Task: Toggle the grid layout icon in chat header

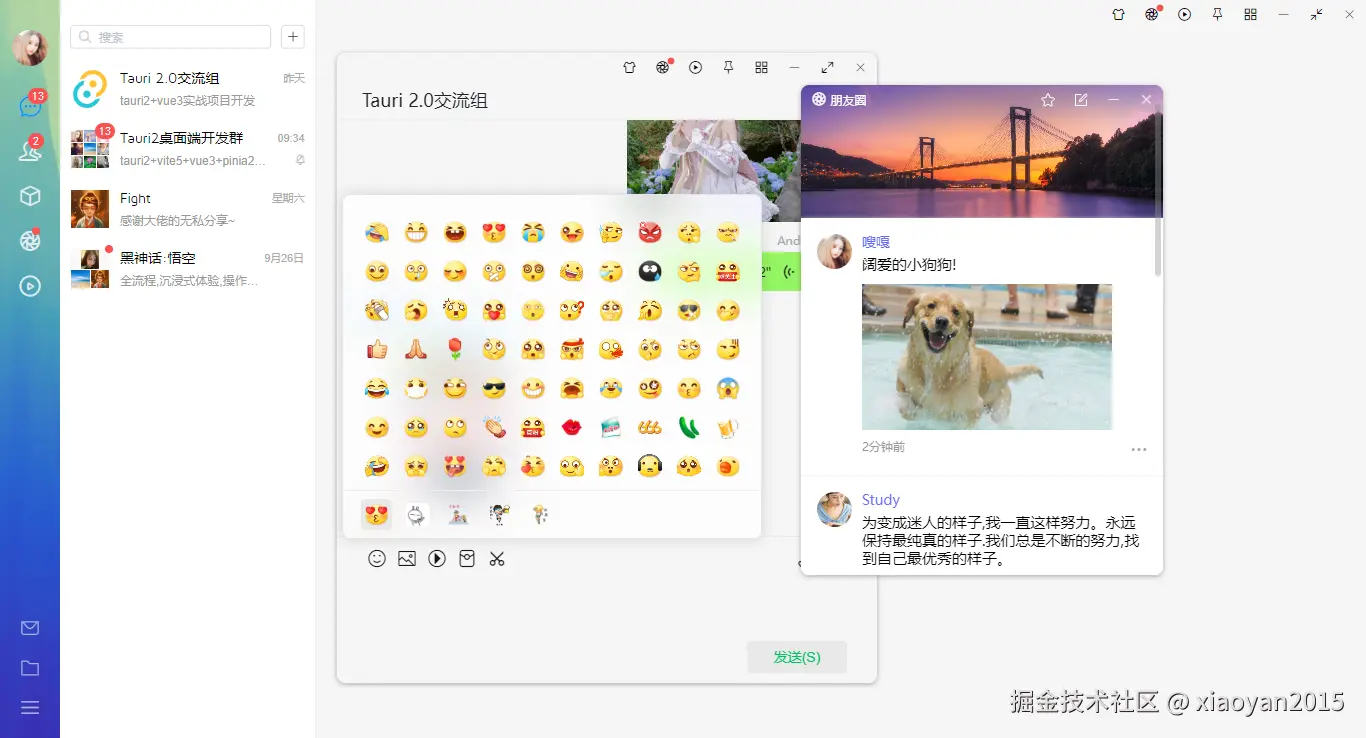Action: pos(761,67)
